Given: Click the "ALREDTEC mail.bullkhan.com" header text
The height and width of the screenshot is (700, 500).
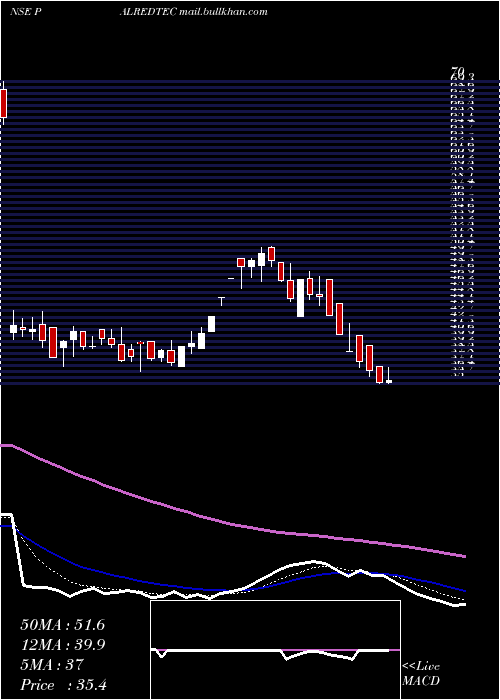Looking at the screenshot, I should pyautogui.click(x=194, y=12).
